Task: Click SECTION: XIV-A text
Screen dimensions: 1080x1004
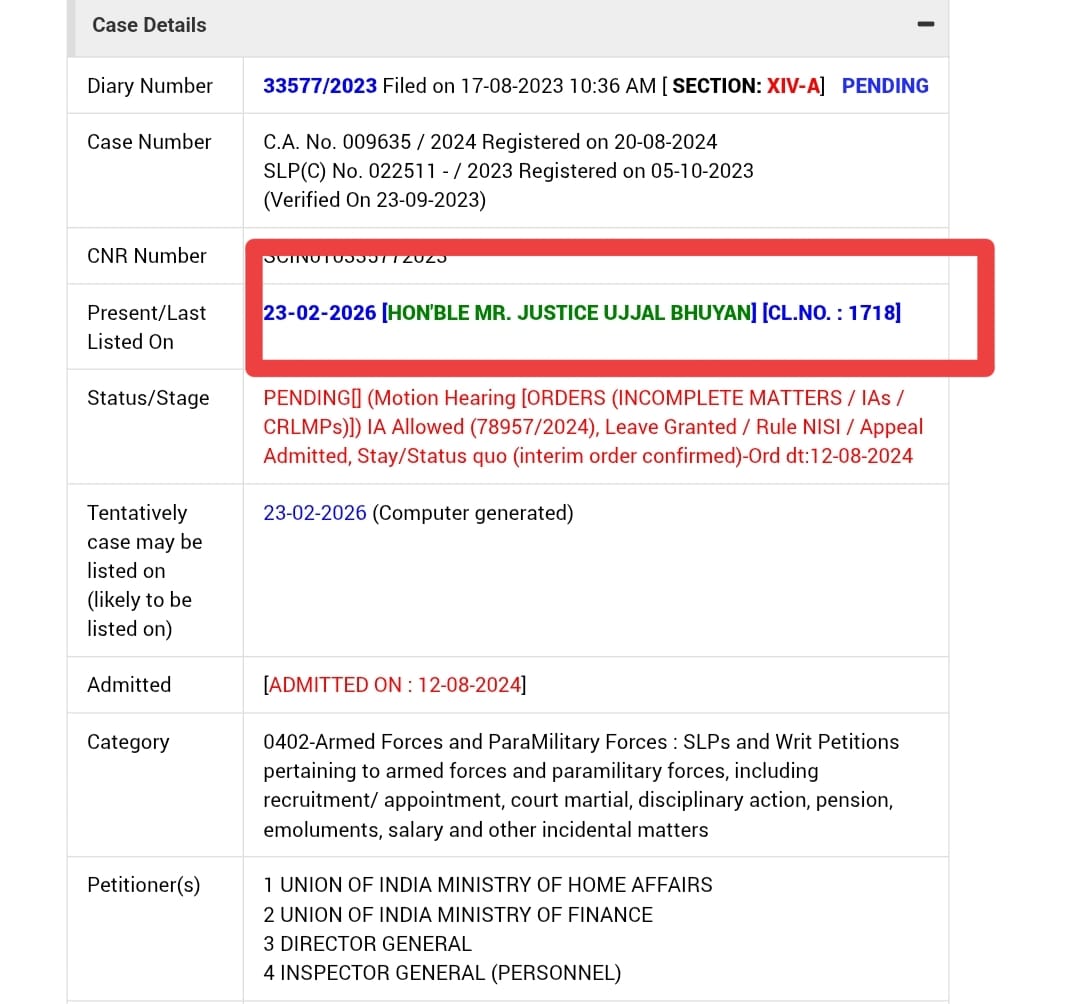Action: (746, 85)
